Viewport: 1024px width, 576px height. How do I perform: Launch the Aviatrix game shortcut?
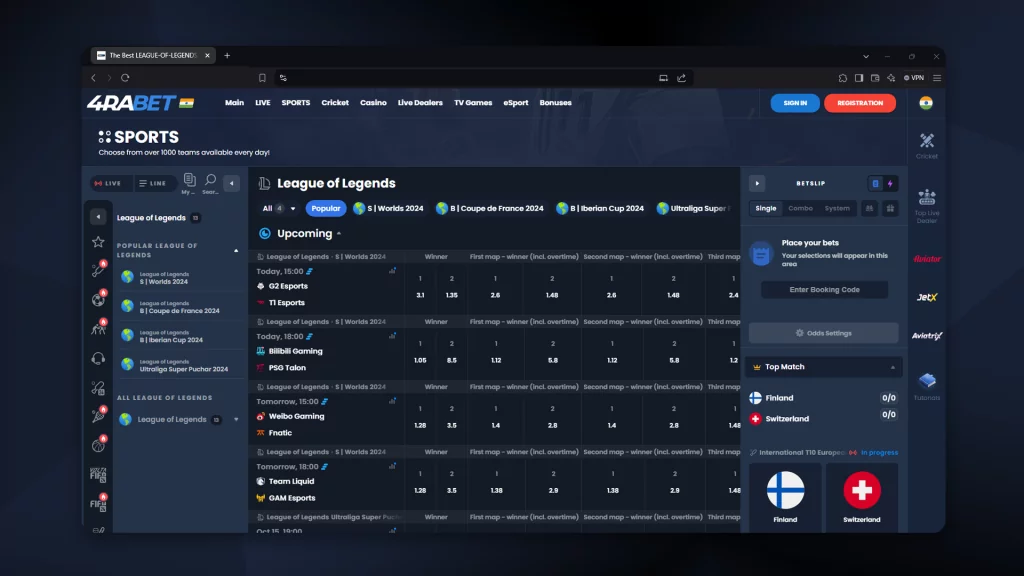click(926, 336)
